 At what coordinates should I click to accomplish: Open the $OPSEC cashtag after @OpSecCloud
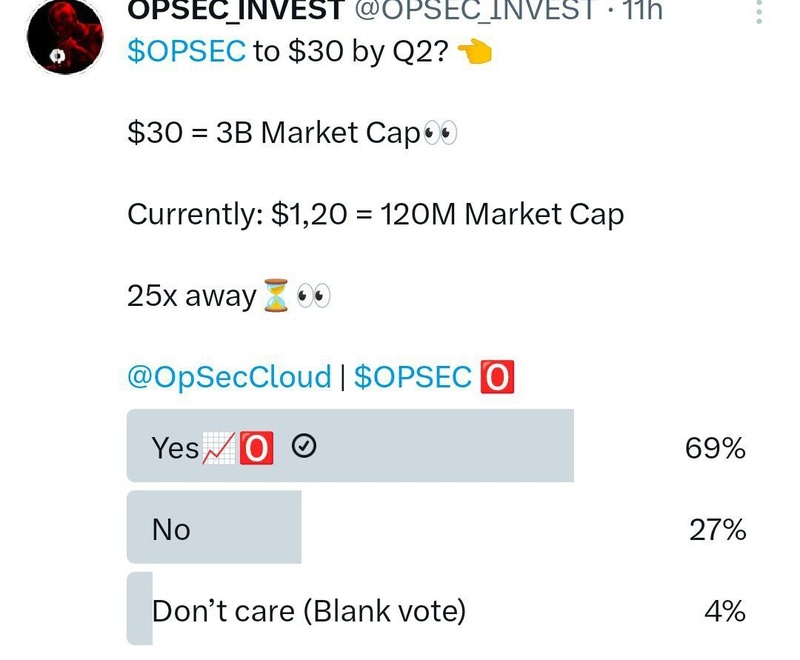413,377
